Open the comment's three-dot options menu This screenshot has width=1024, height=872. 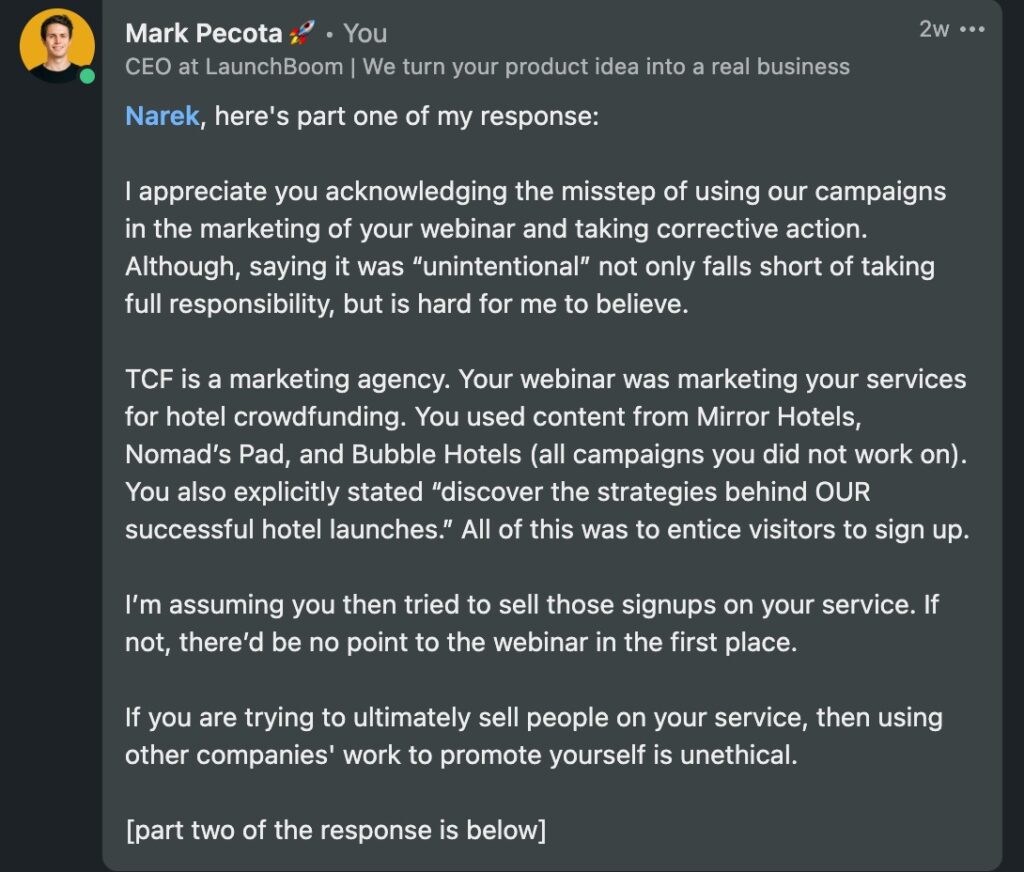click(972, 29)
